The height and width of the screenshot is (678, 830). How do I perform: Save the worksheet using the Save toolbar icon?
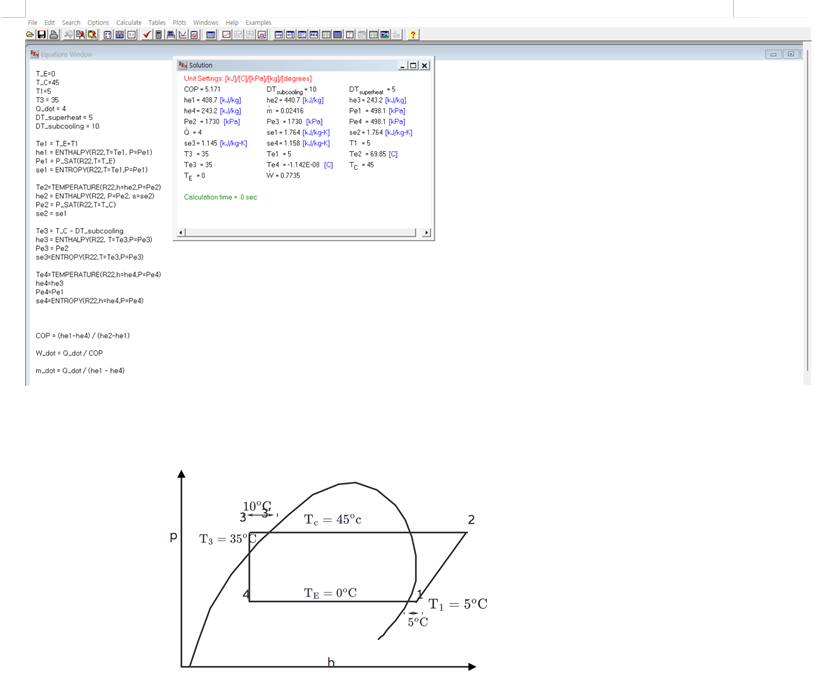point(43,36)
